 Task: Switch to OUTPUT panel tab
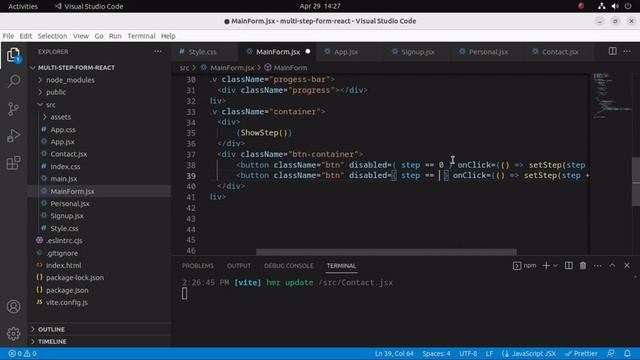click(239, 266)
